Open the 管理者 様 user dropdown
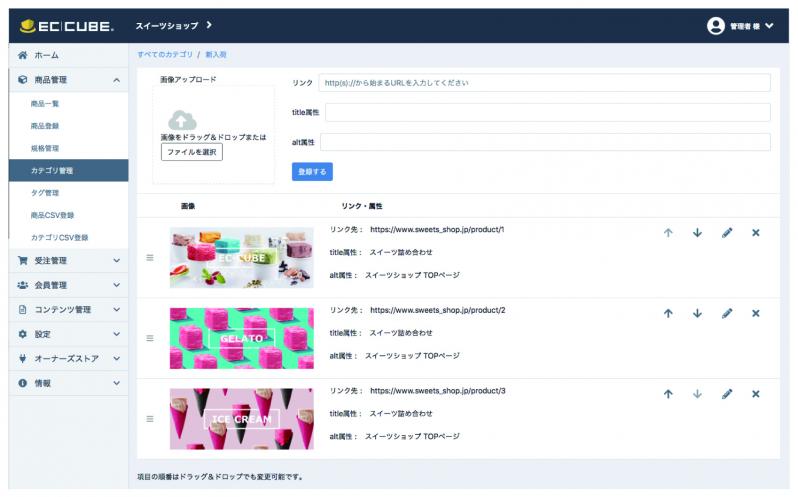The image size is (798, 497). pos(740,26)
